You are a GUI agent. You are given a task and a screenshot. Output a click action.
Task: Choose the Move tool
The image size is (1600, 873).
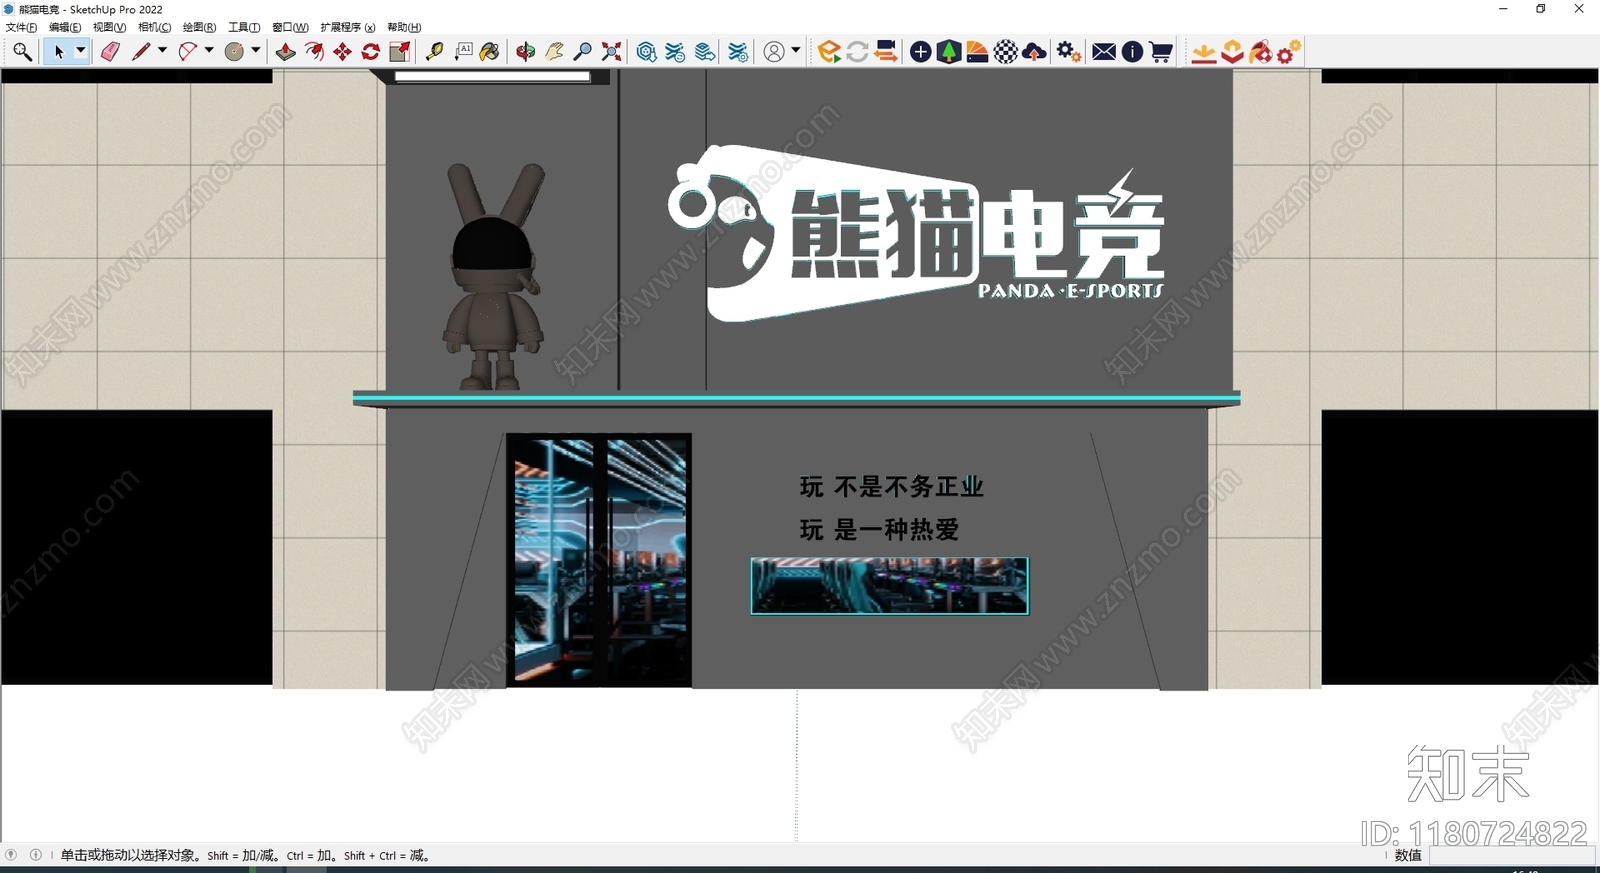pyautogui.click(x=342, y=51)
